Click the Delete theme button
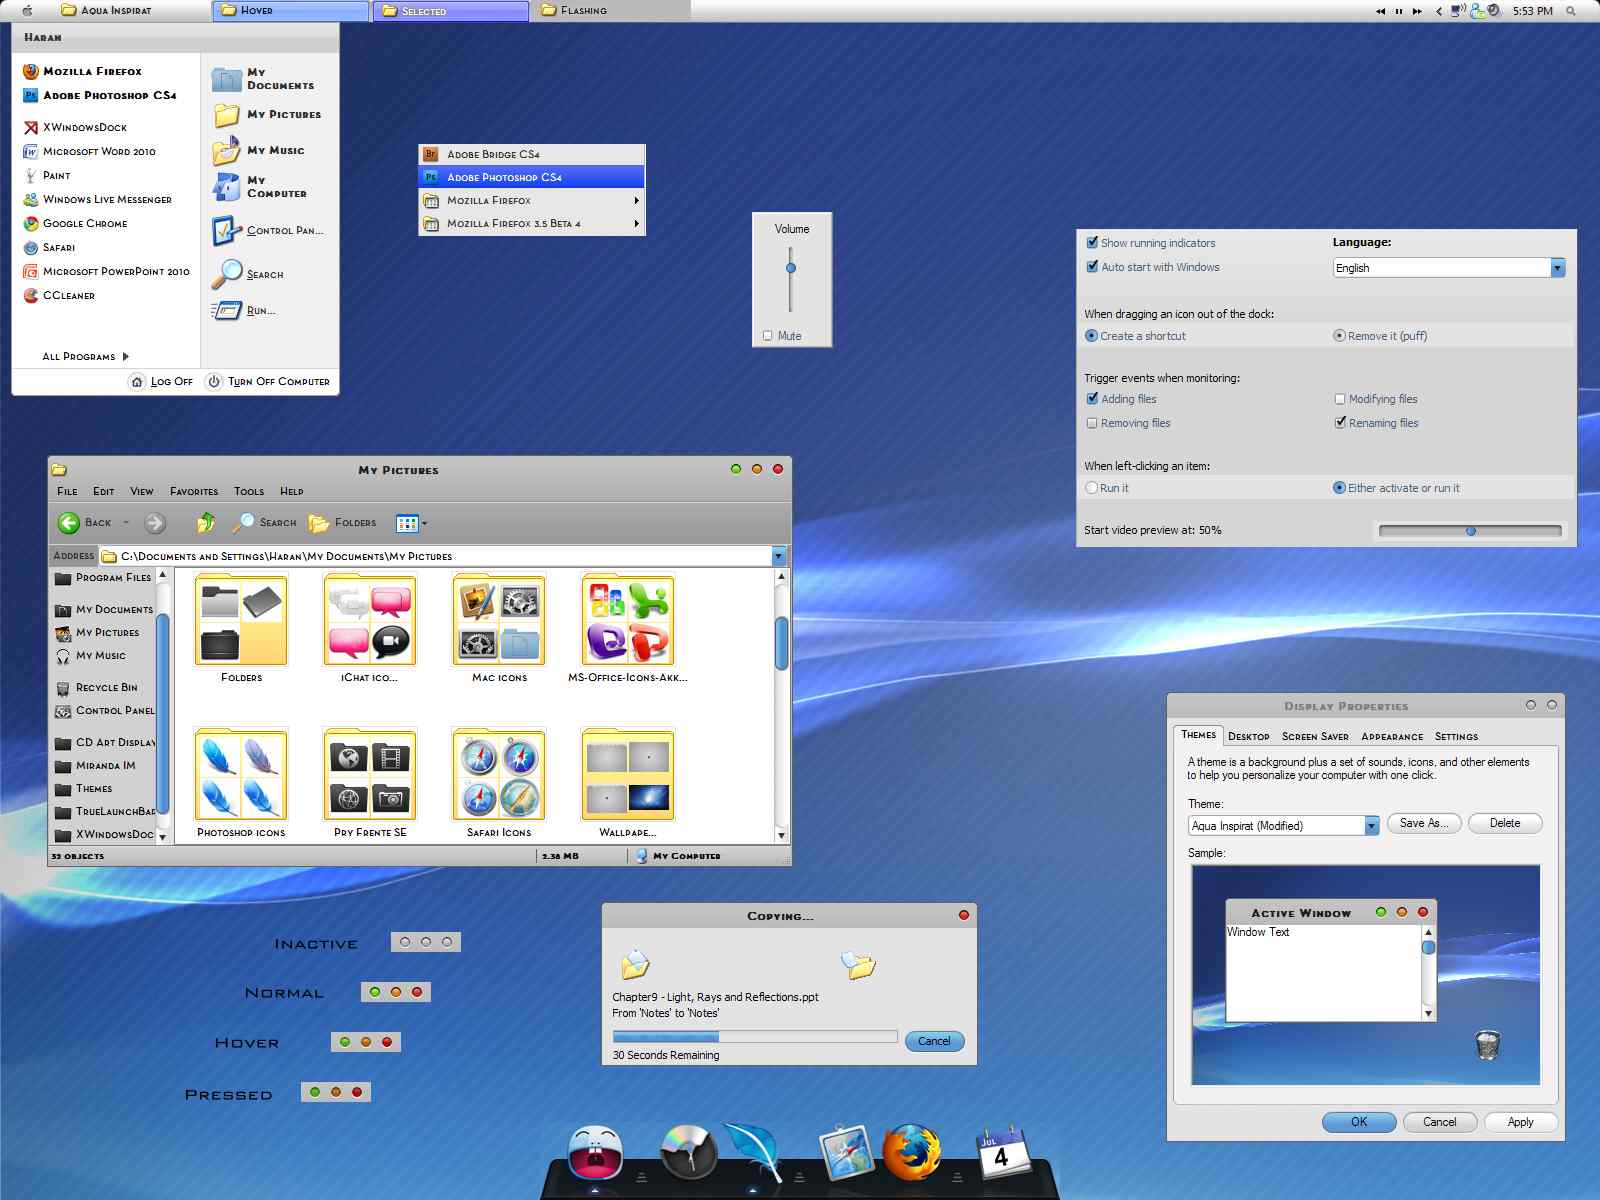 [1505, 823]
